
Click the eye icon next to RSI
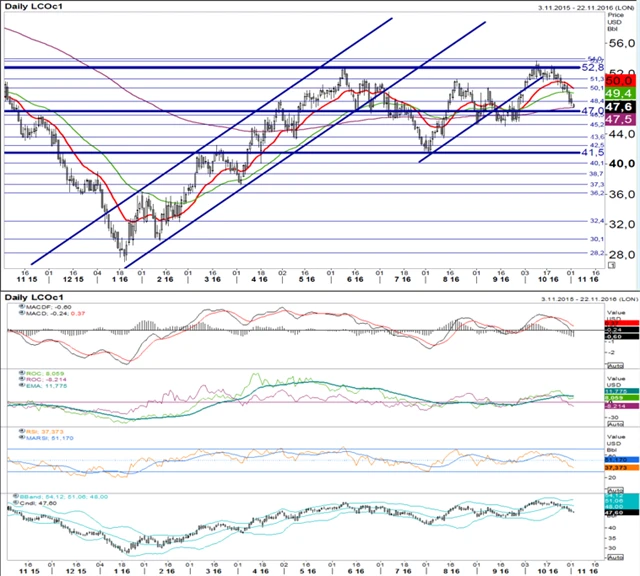click(x=22, y=431)
